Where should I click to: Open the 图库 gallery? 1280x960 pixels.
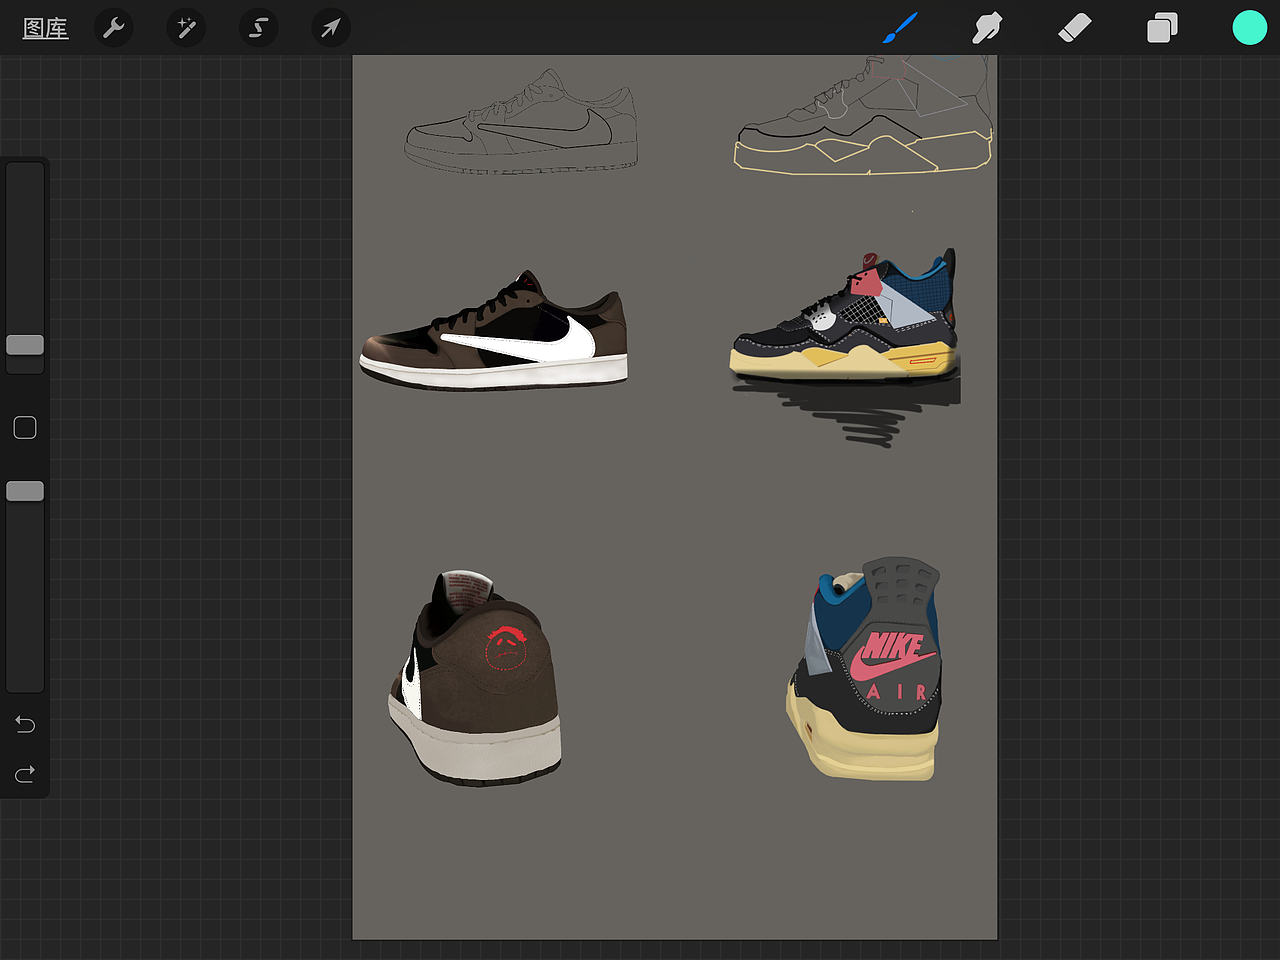[x=46, y=28]
